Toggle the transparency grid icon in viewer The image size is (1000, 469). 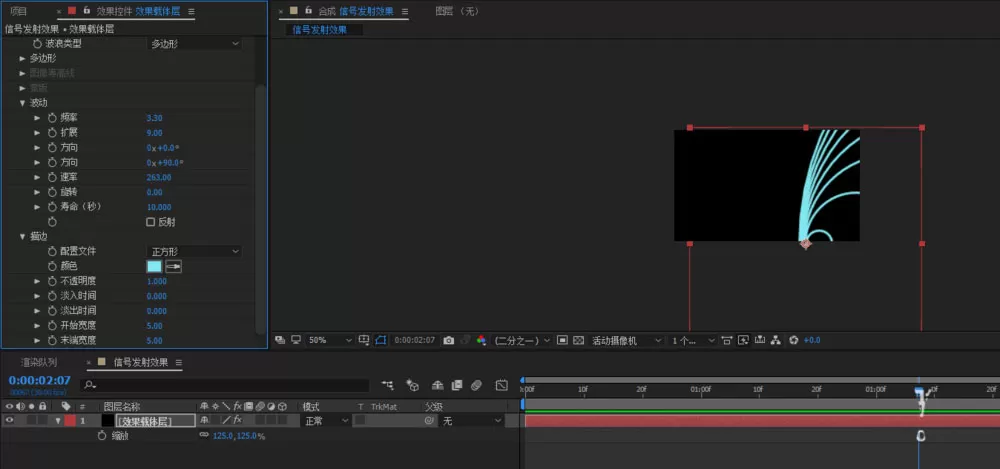tap(578, 341)
